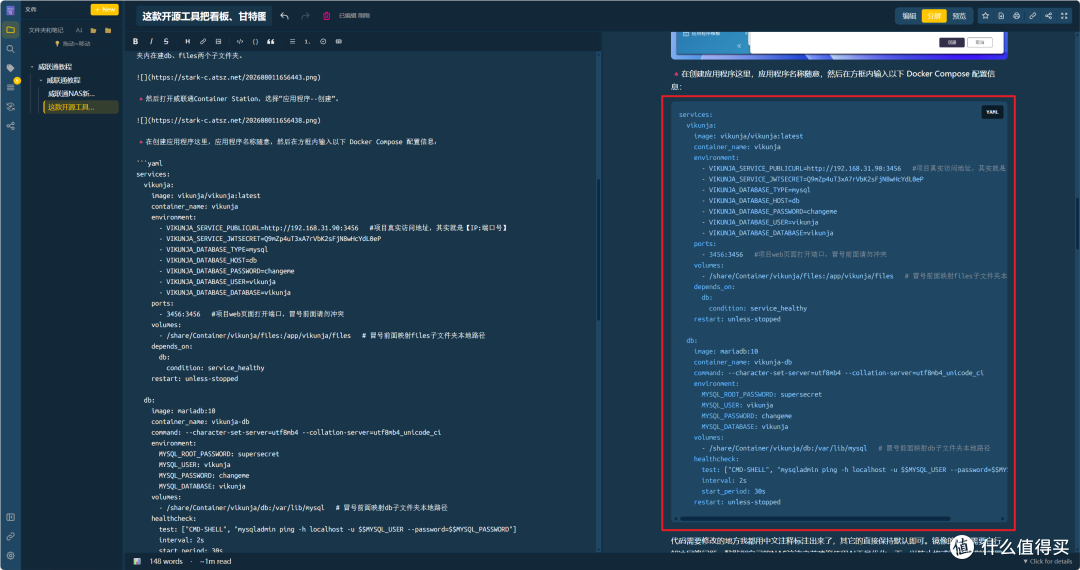1080x570 pixels.
Task: Click the 'restart: unless-stopped' line under depends_on in editor
Action: click(x=195, y=379)
